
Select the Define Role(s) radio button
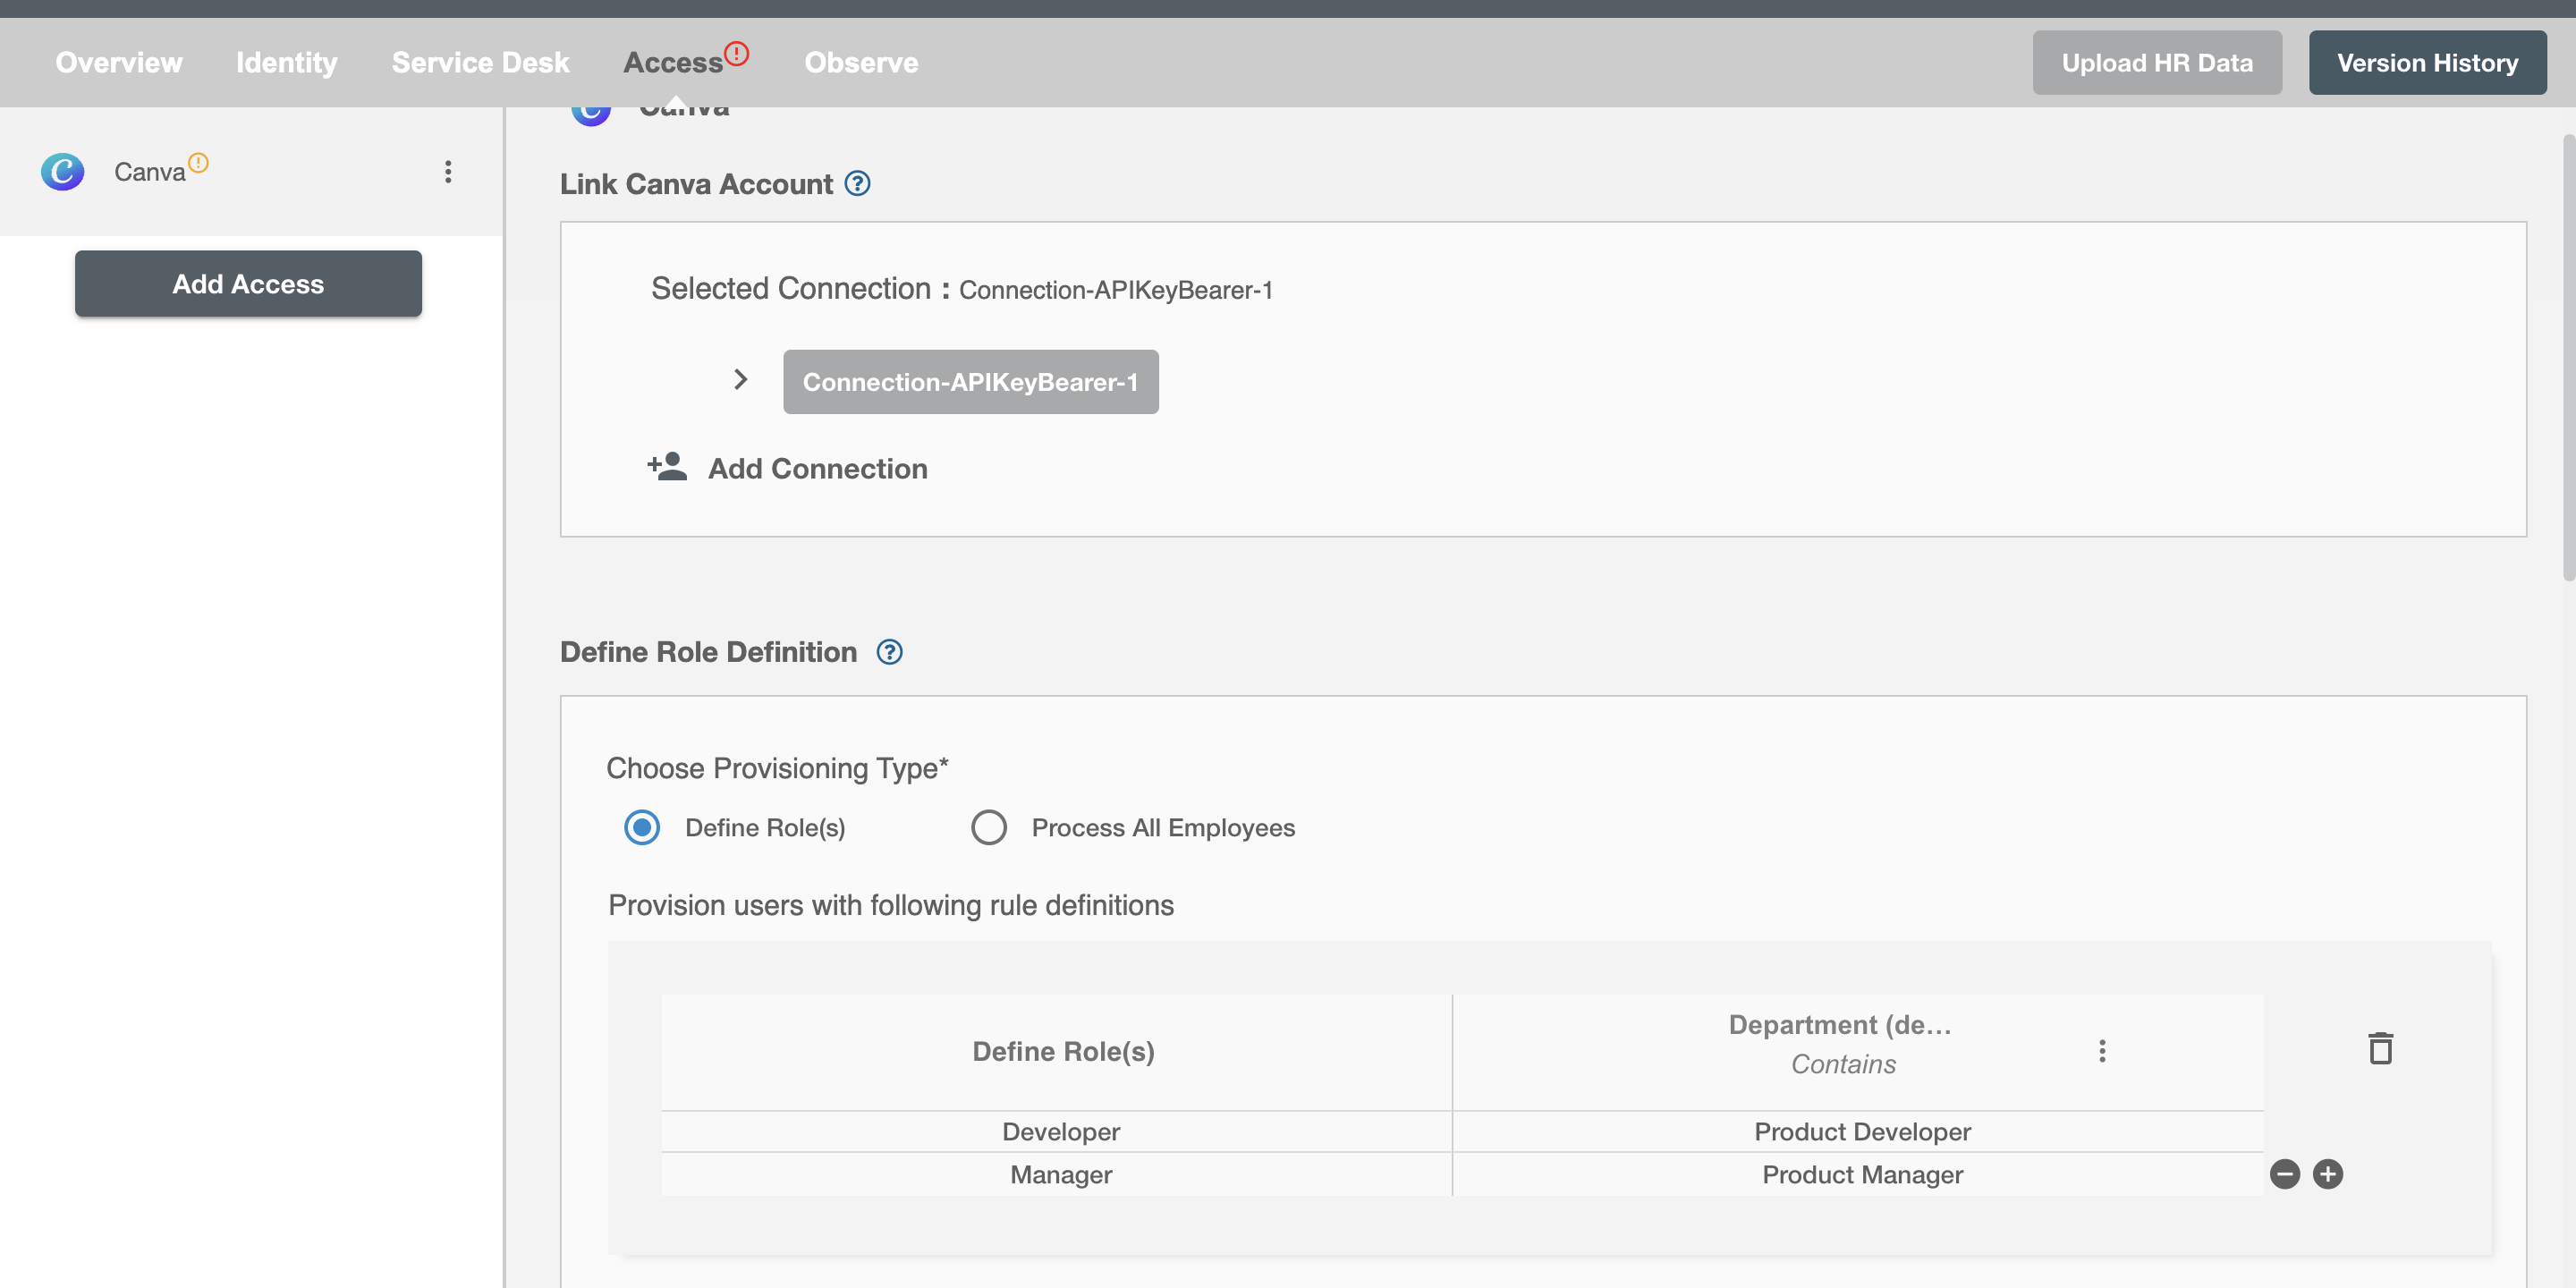click(x=640, y=826)
